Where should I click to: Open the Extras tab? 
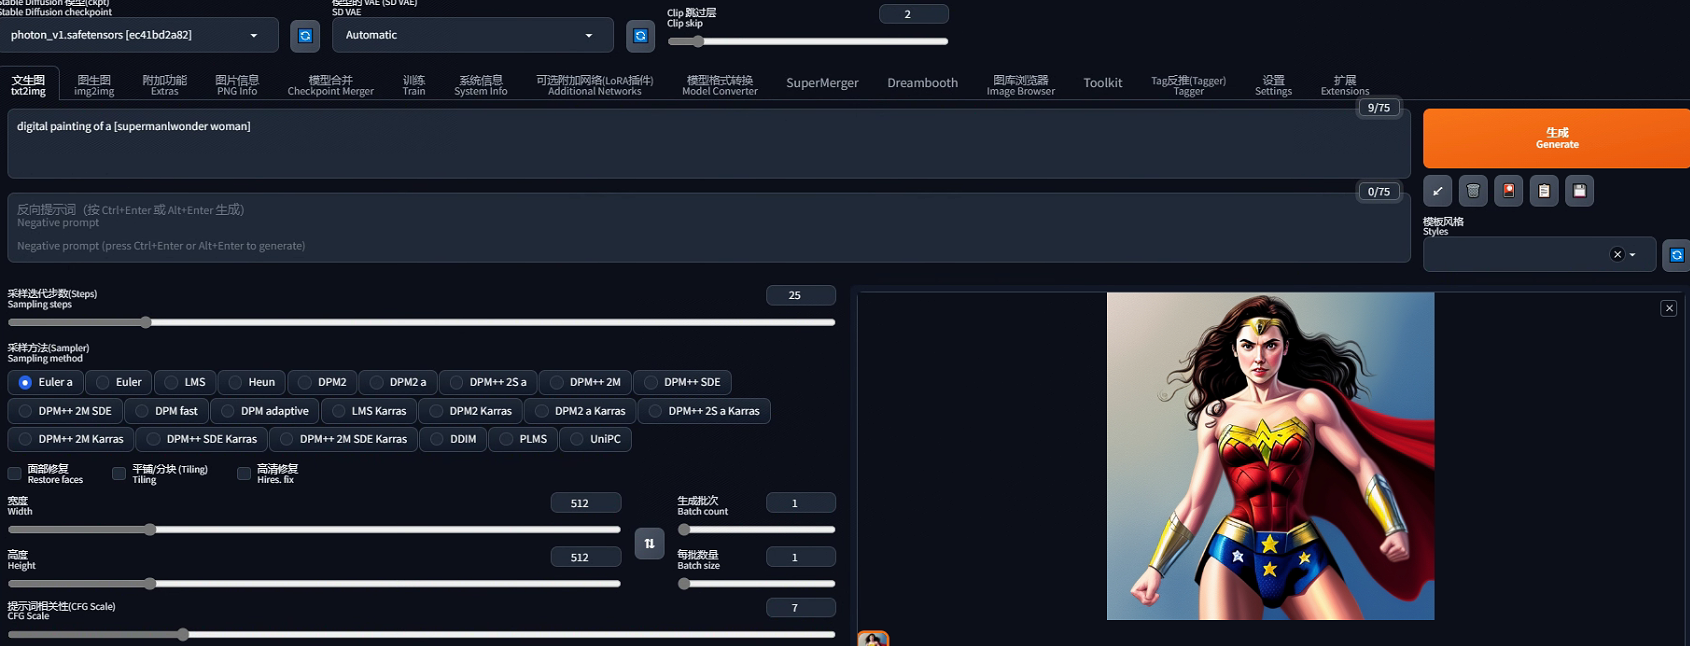pos(164,85)
